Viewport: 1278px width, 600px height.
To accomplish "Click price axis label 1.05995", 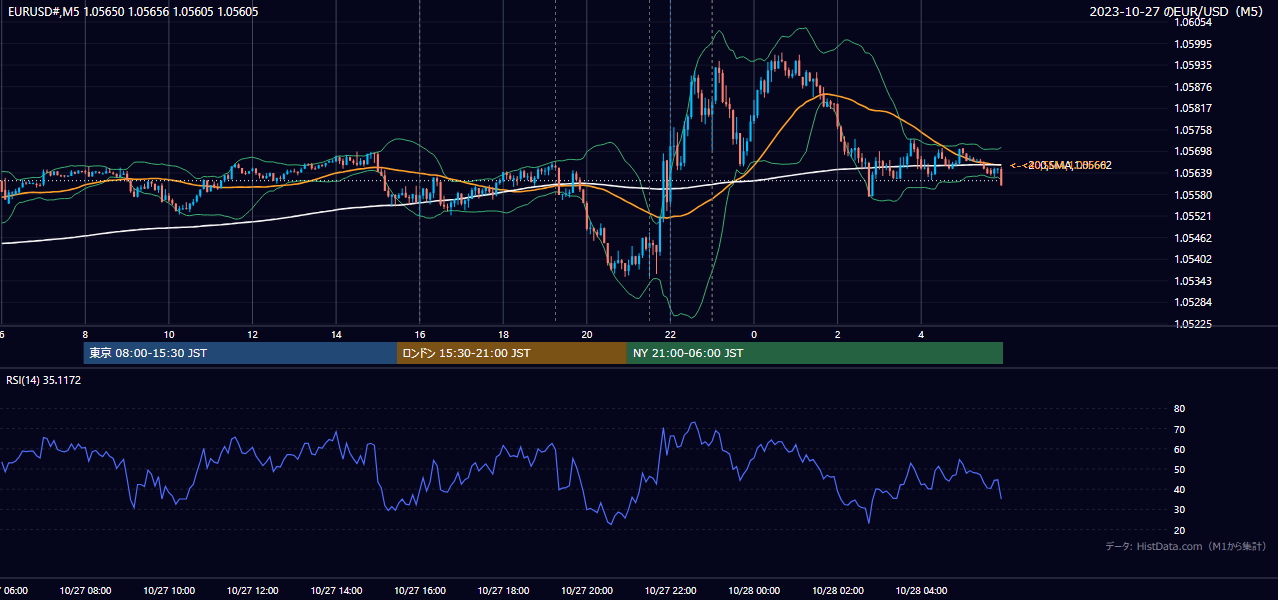I will pos(1192,44).
